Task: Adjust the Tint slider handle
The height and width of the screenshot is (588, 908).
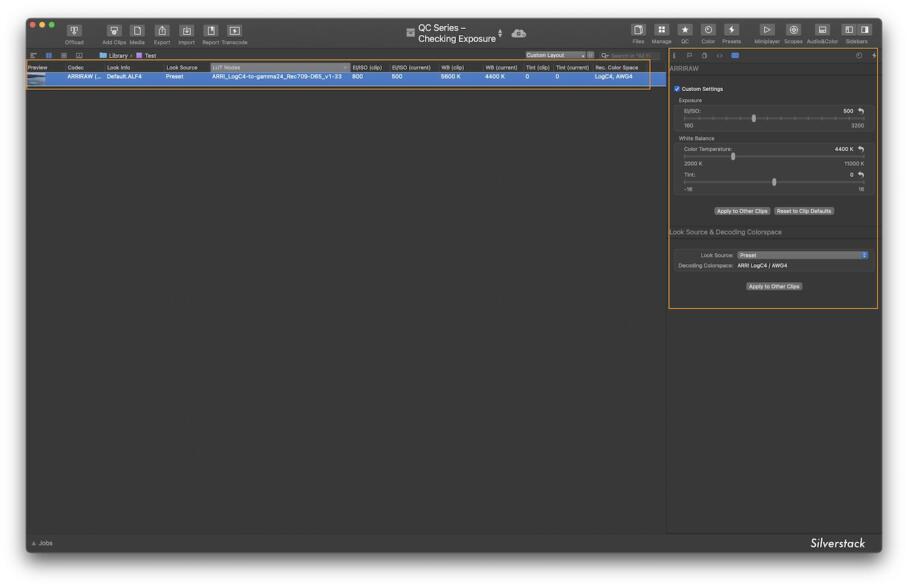Action: 774,182
